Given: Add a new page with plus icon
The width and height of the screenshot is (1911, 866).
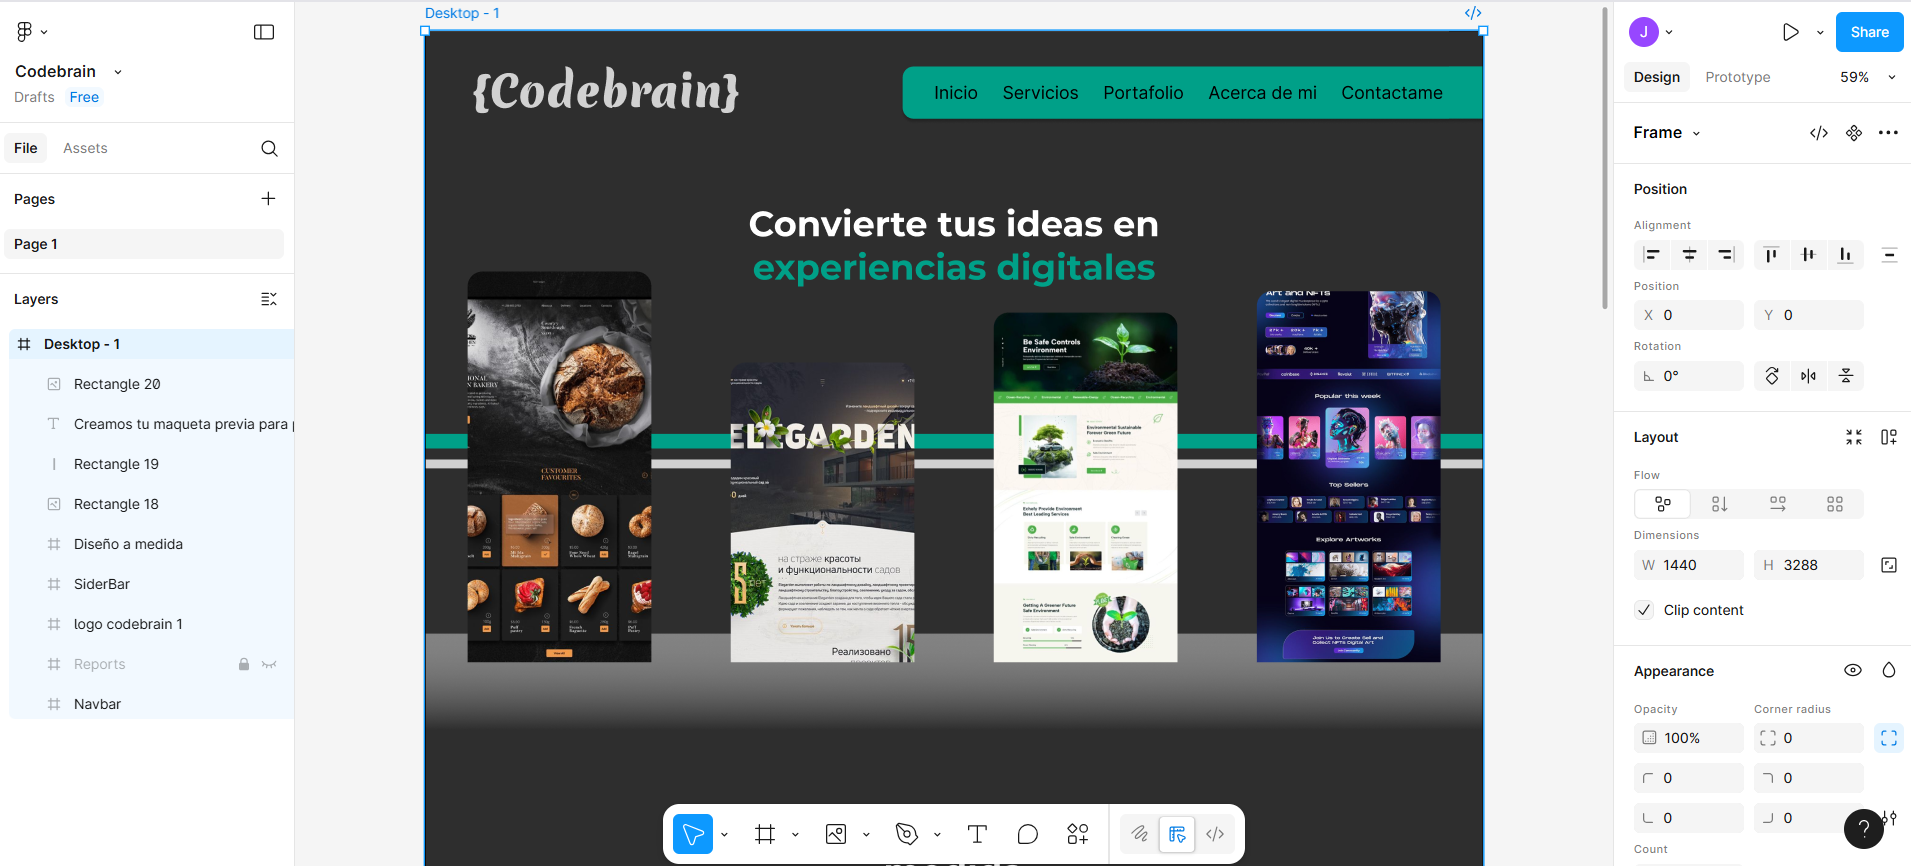Looking at the screenshot, I should 268,199.
